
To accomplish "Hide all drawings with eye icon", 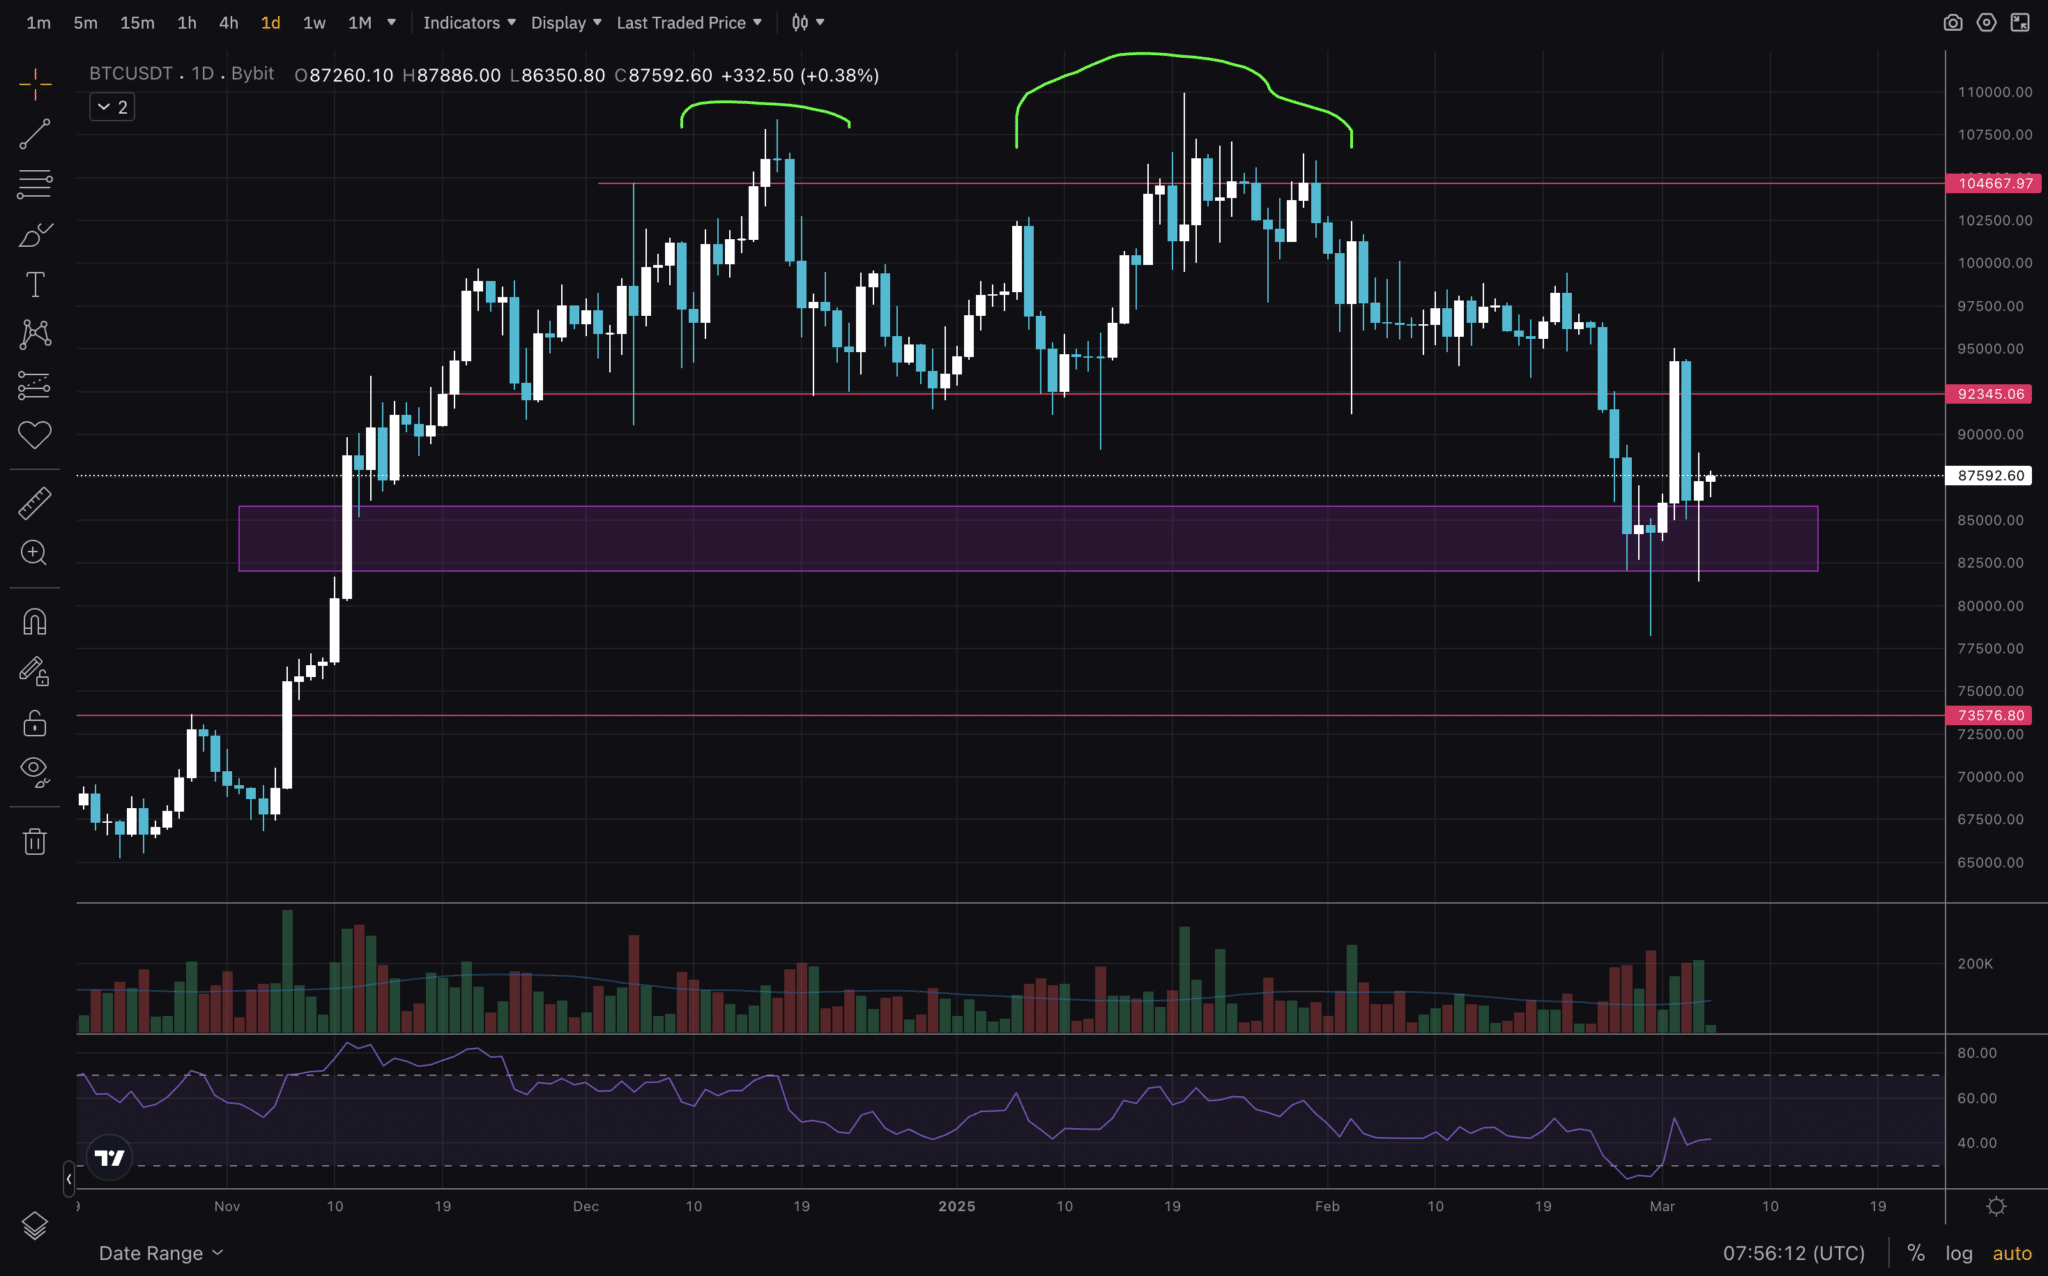I will [35, 770].
